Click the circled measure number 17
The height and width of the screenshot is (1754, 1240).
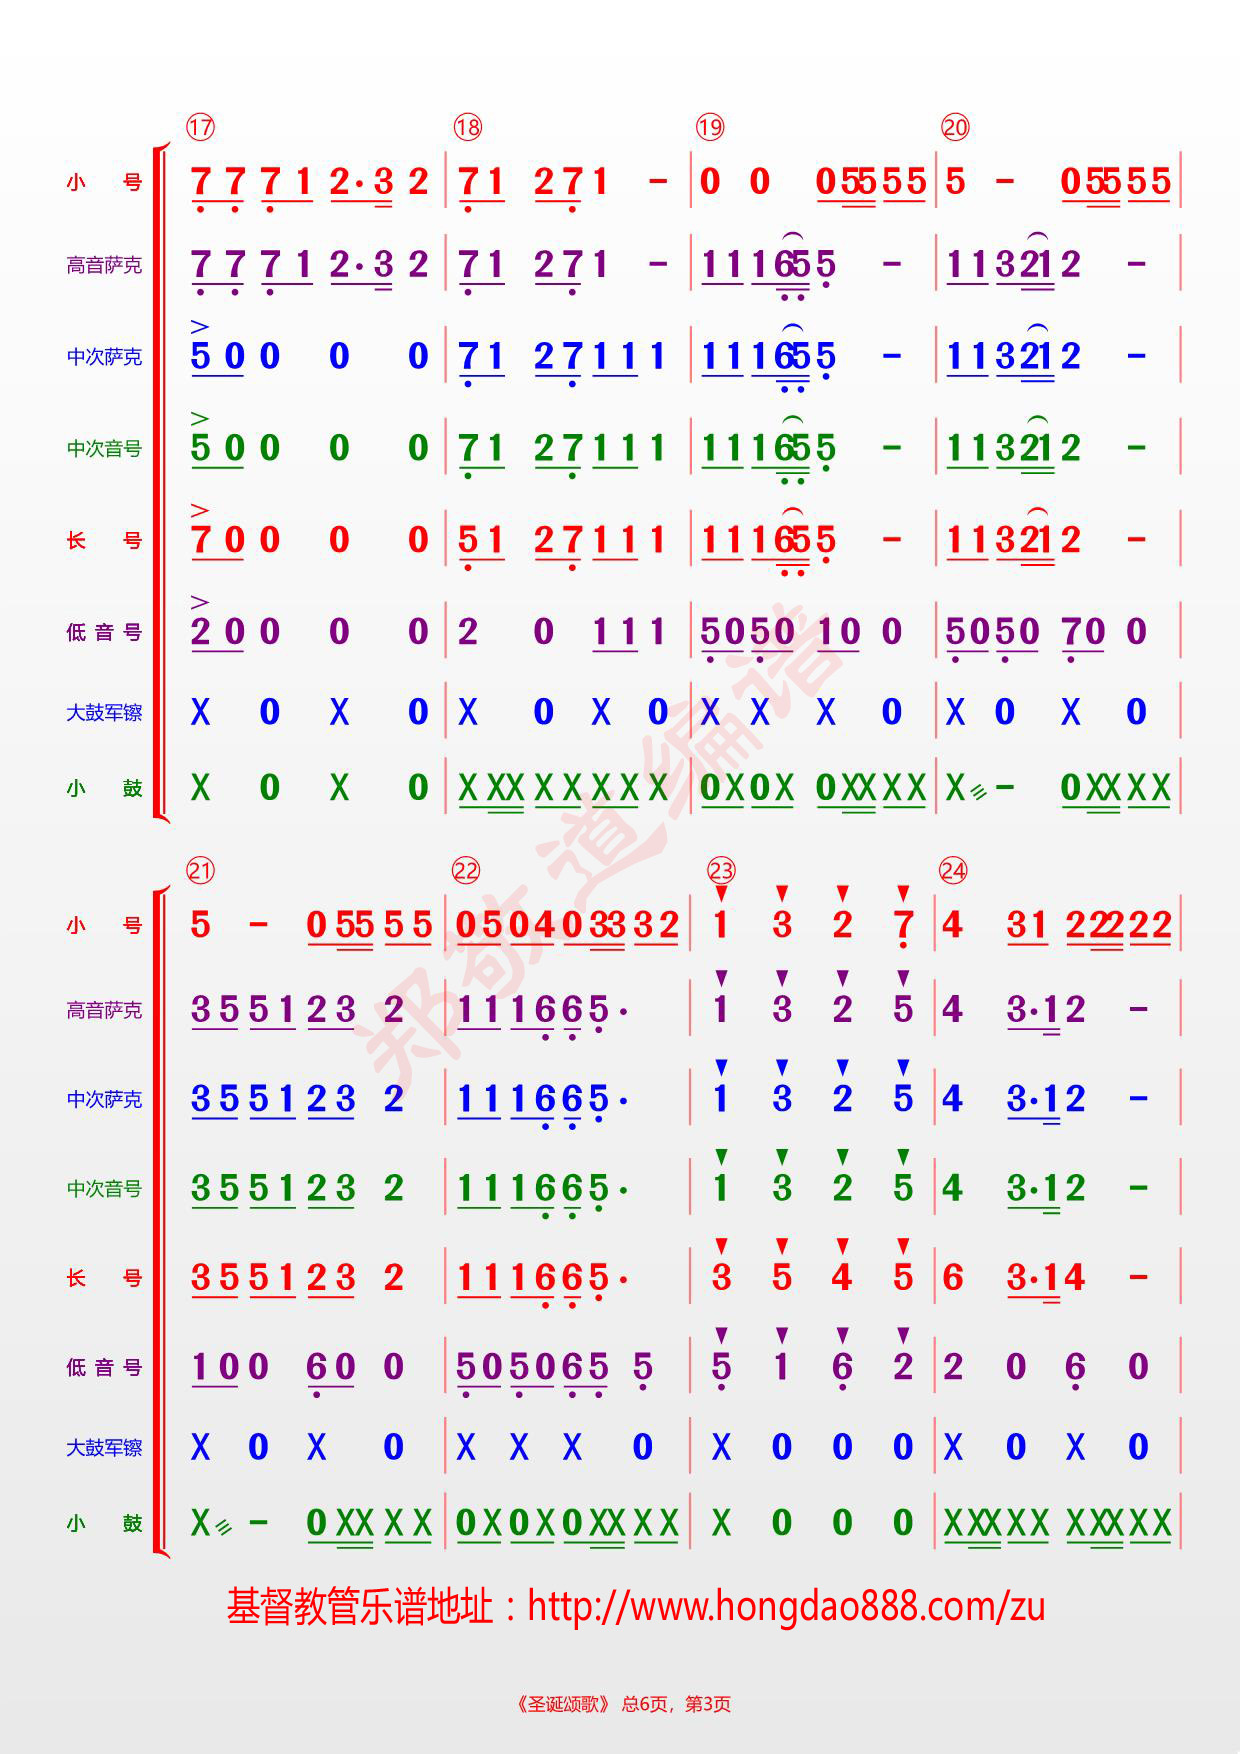[200, 127]
